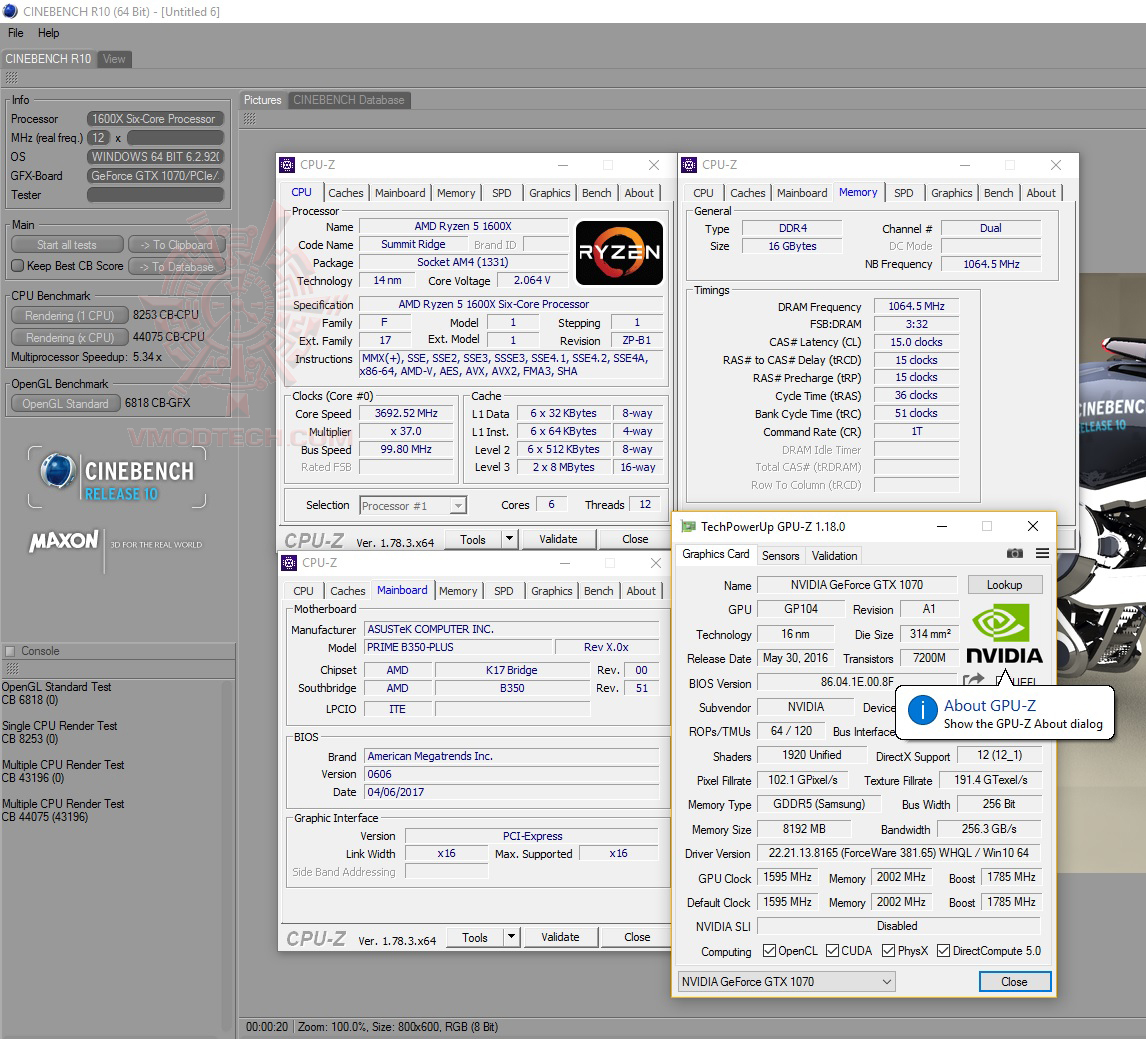
Task: Toggle the CUDA checkbox in GPU-Z
Action: pos(833,950)
